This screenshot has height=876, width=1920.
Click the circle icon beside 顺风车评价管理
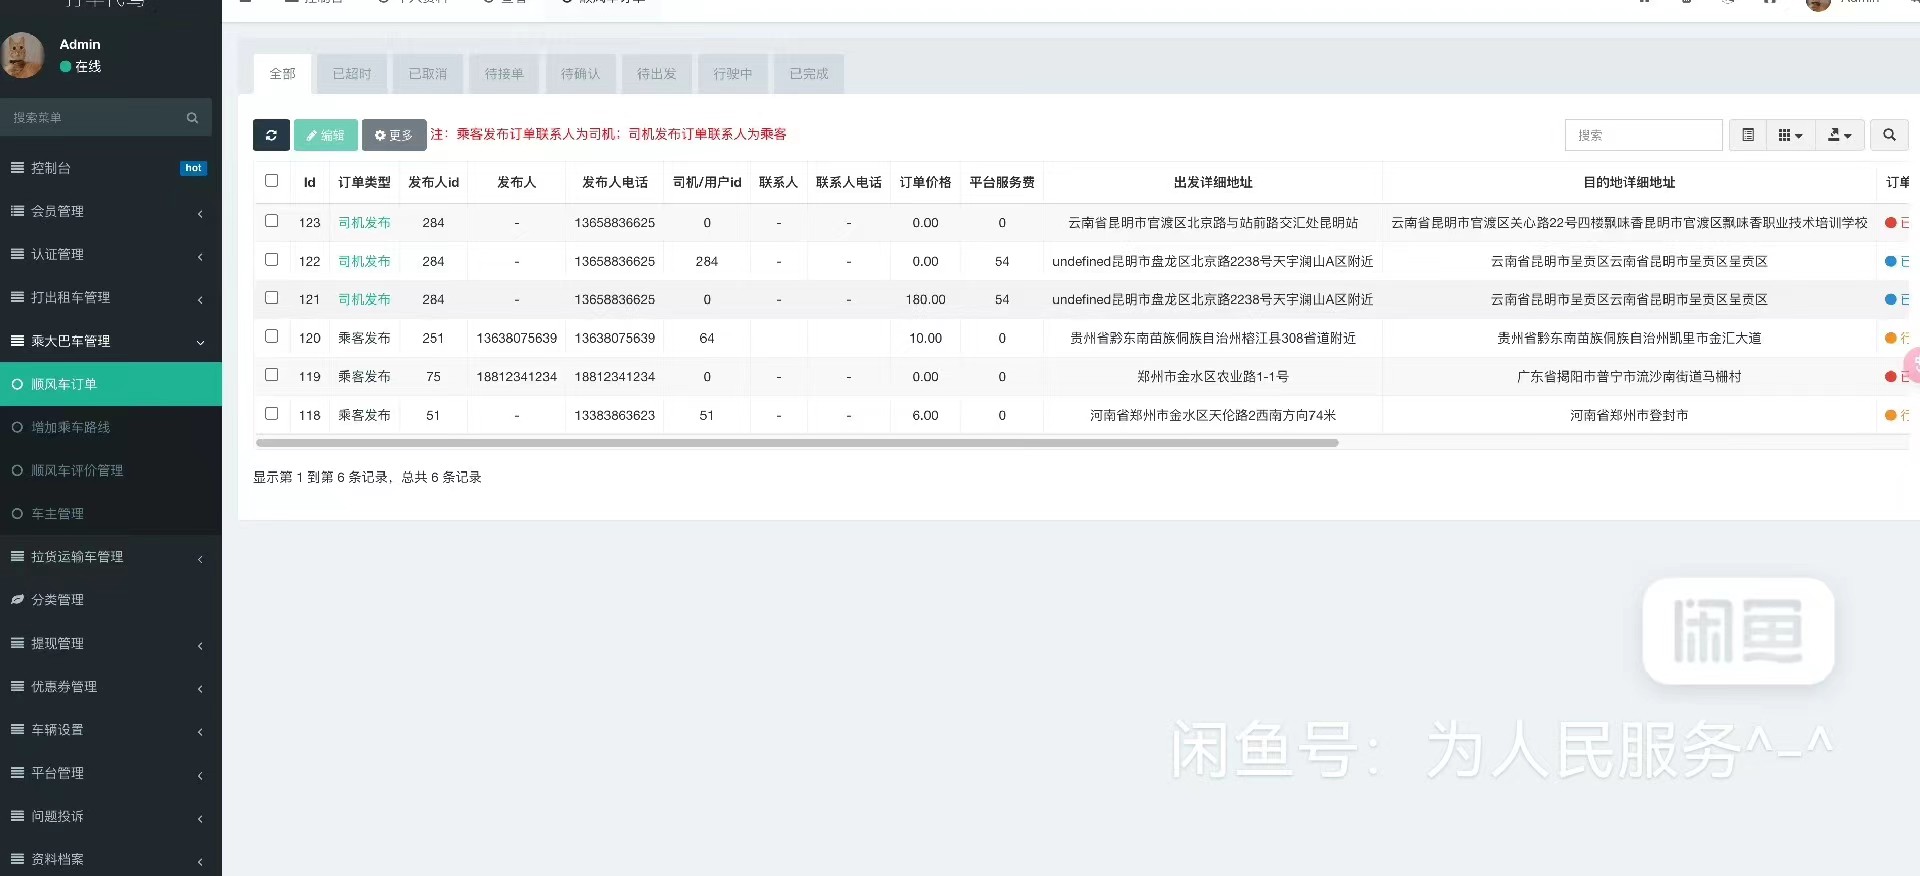(17, 471)
